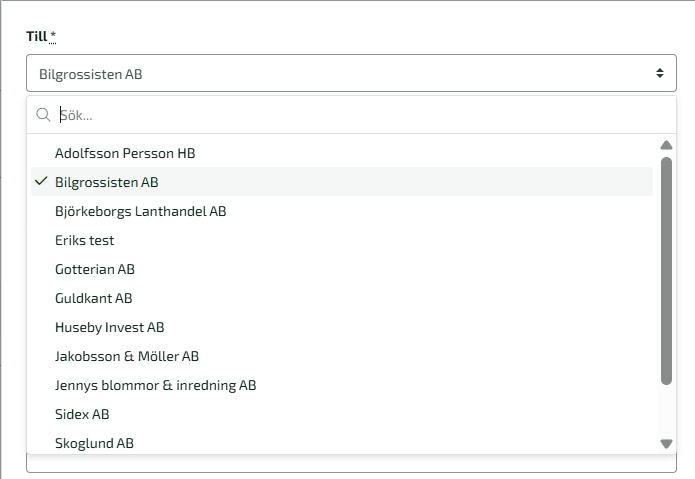695x479 pixels.
Task: Toggle the Till dropdown arrow
Action: (660, 73)
